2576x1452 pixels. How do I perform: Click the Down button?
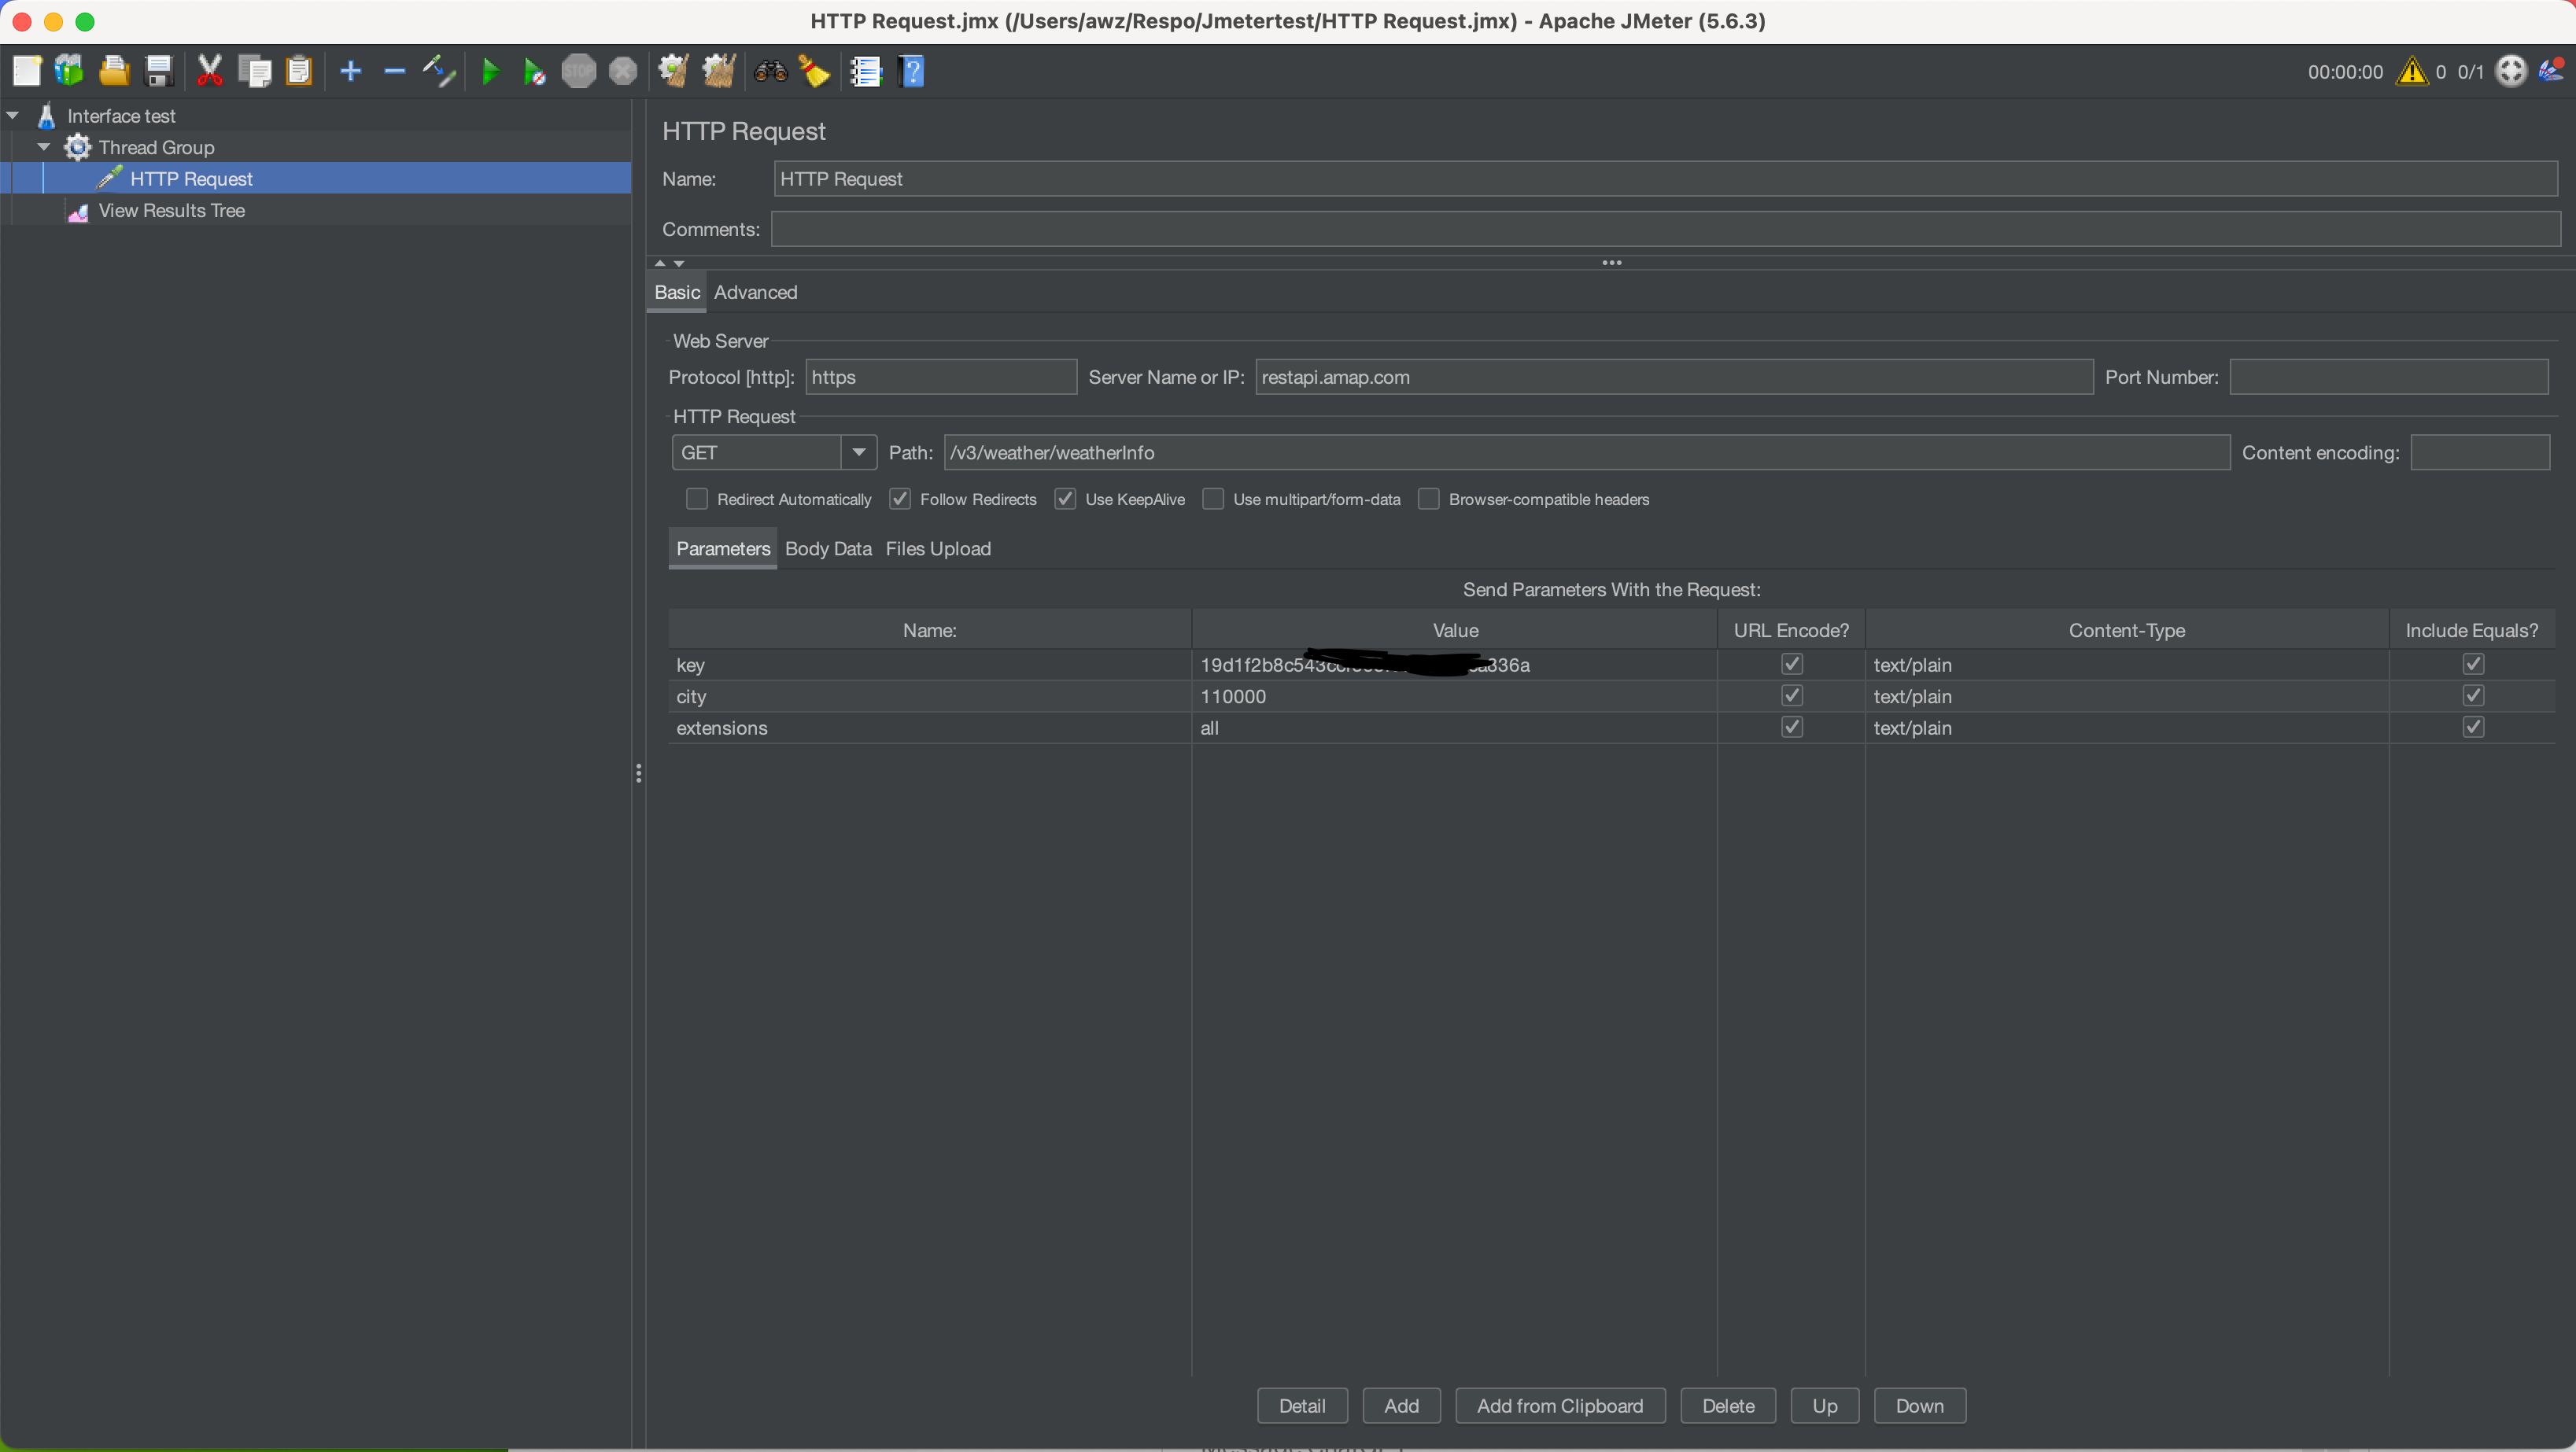[1920, 1405]
